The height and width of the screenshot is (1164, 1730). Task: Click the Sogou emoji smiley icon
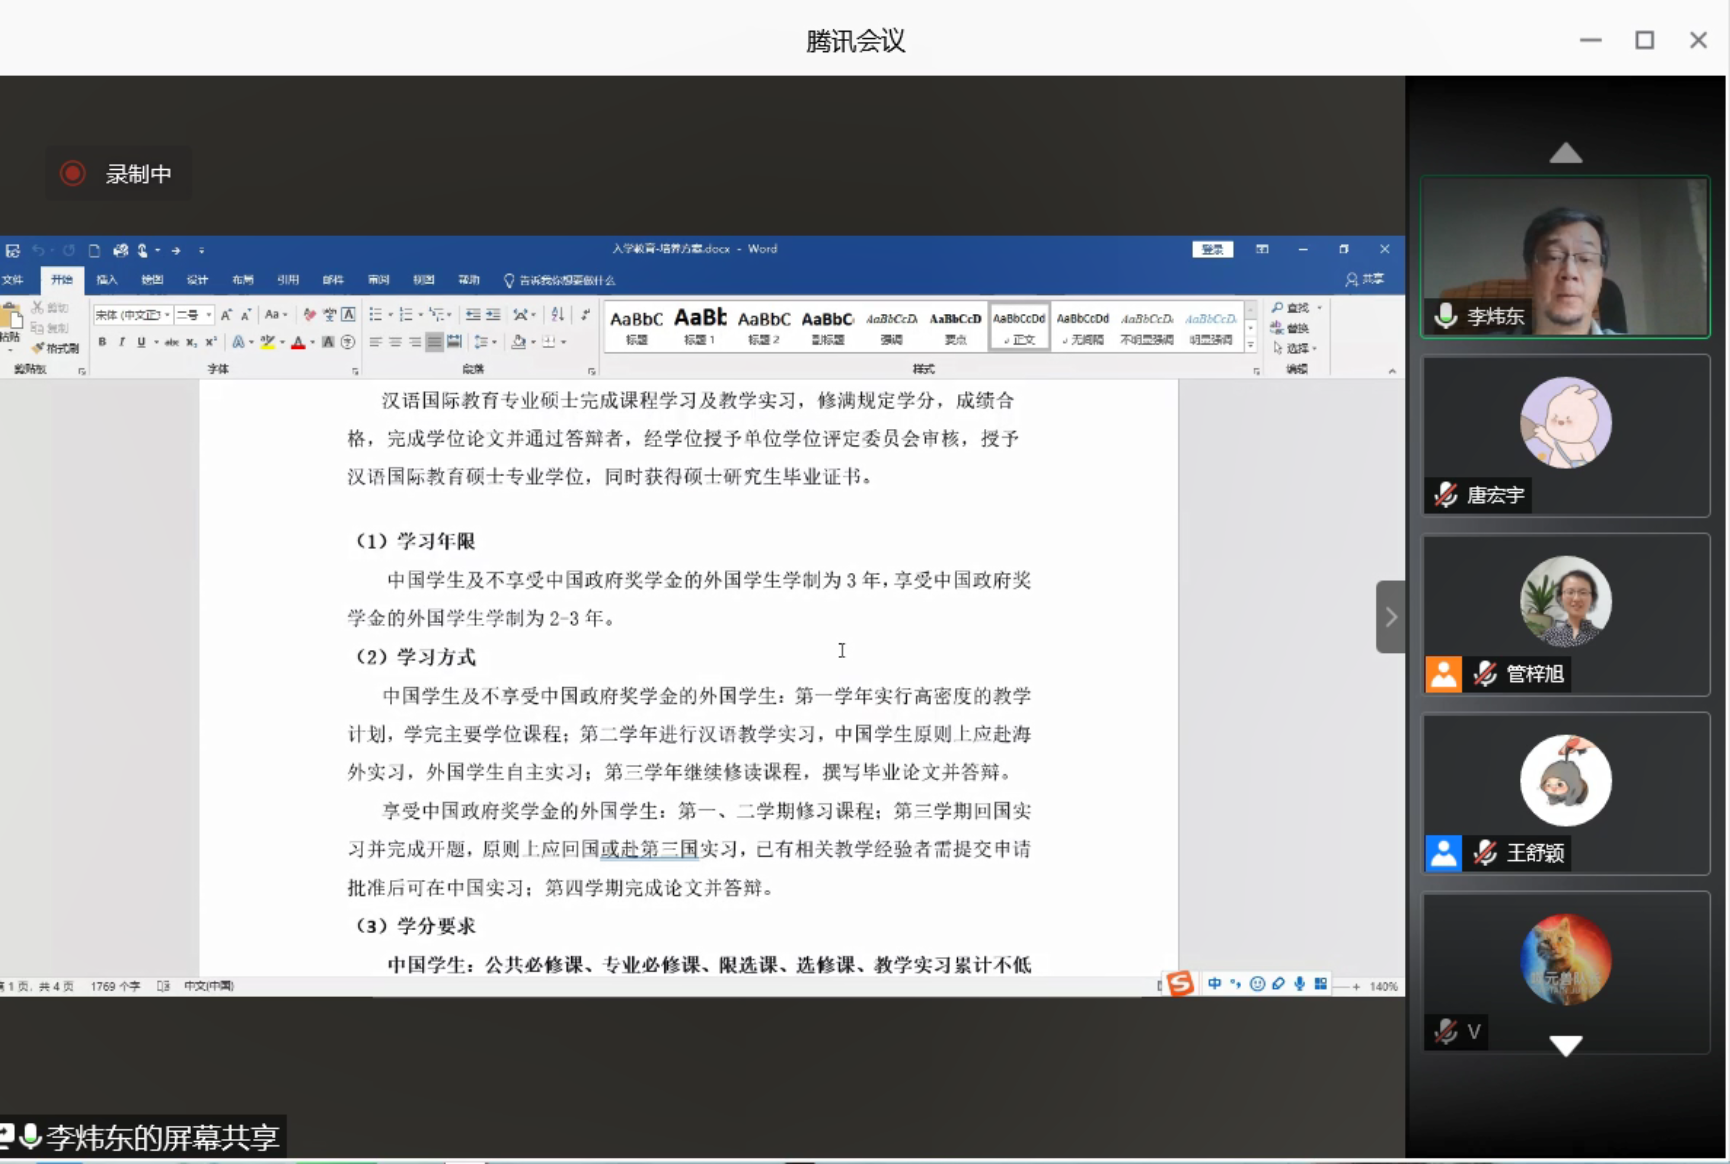pyautogui.click(x=1257, y=984)
